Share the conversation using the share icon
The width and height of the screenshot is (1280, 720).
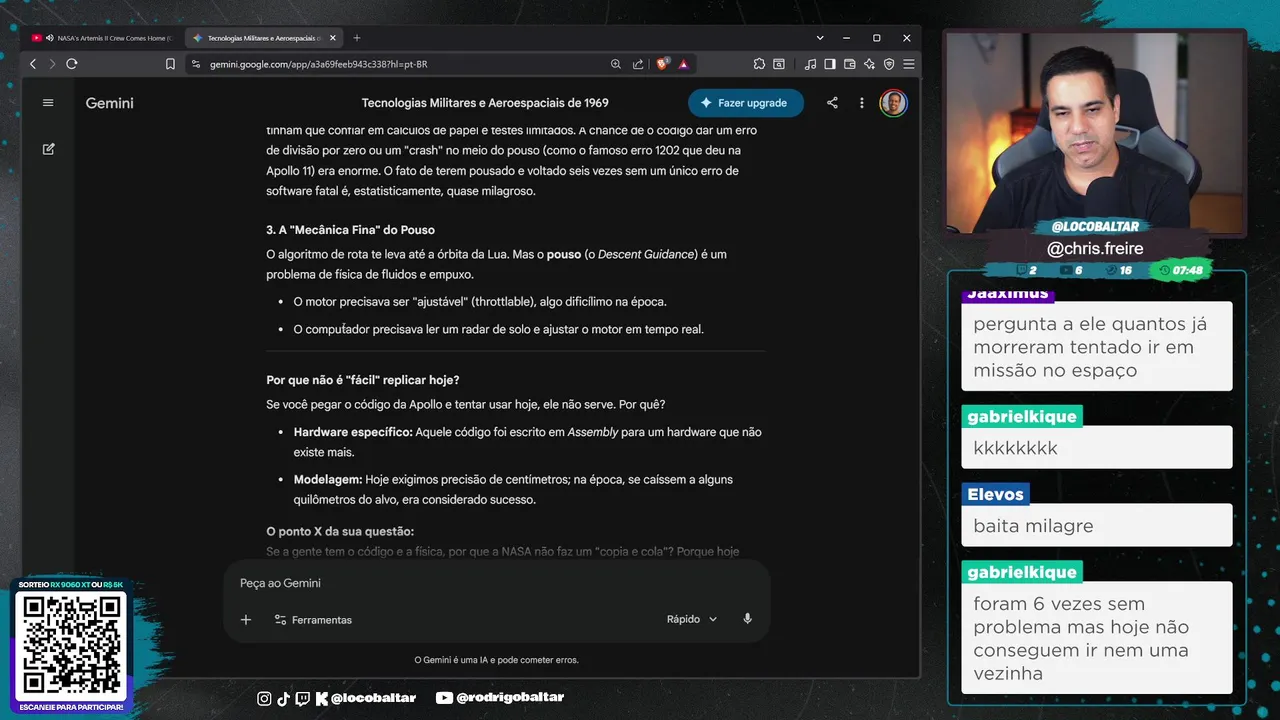(x=832, y=103)
